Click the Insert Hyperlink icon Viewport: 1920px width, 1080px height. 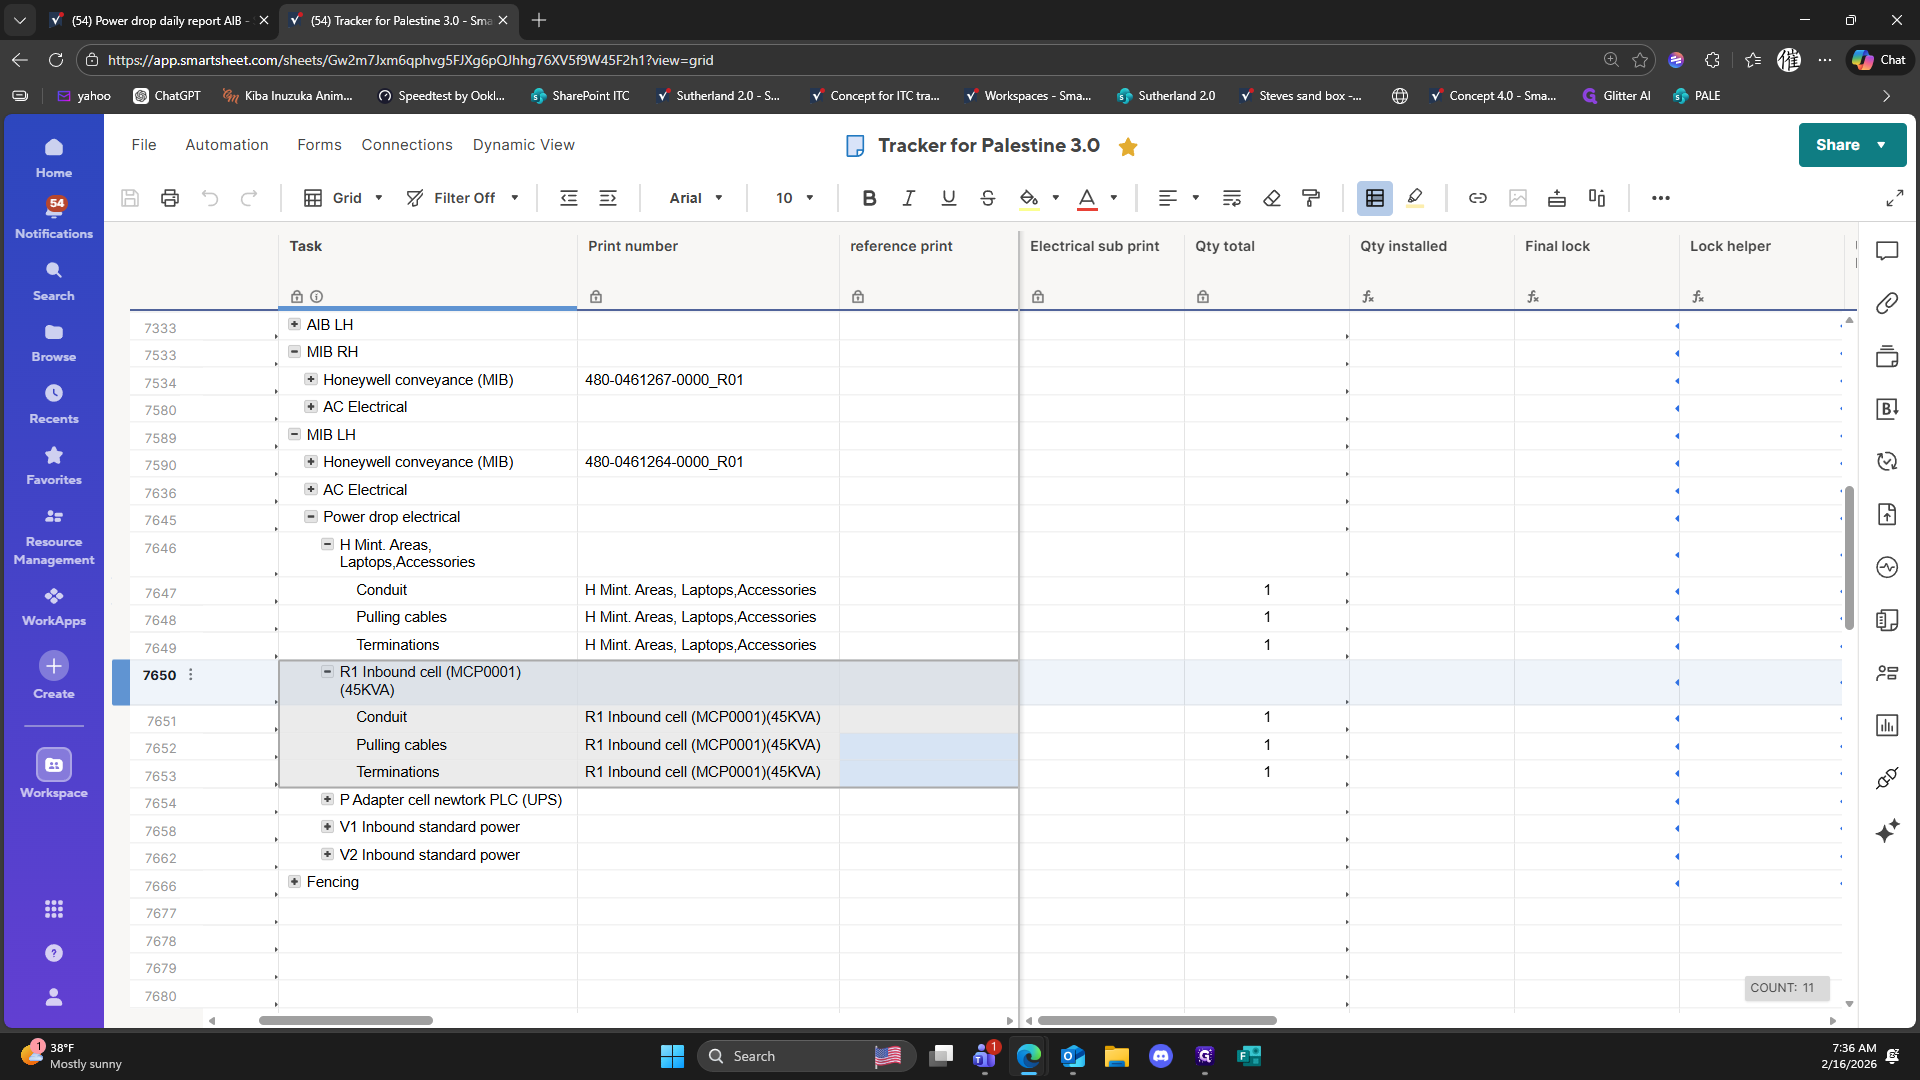(x=1477, y=198)
